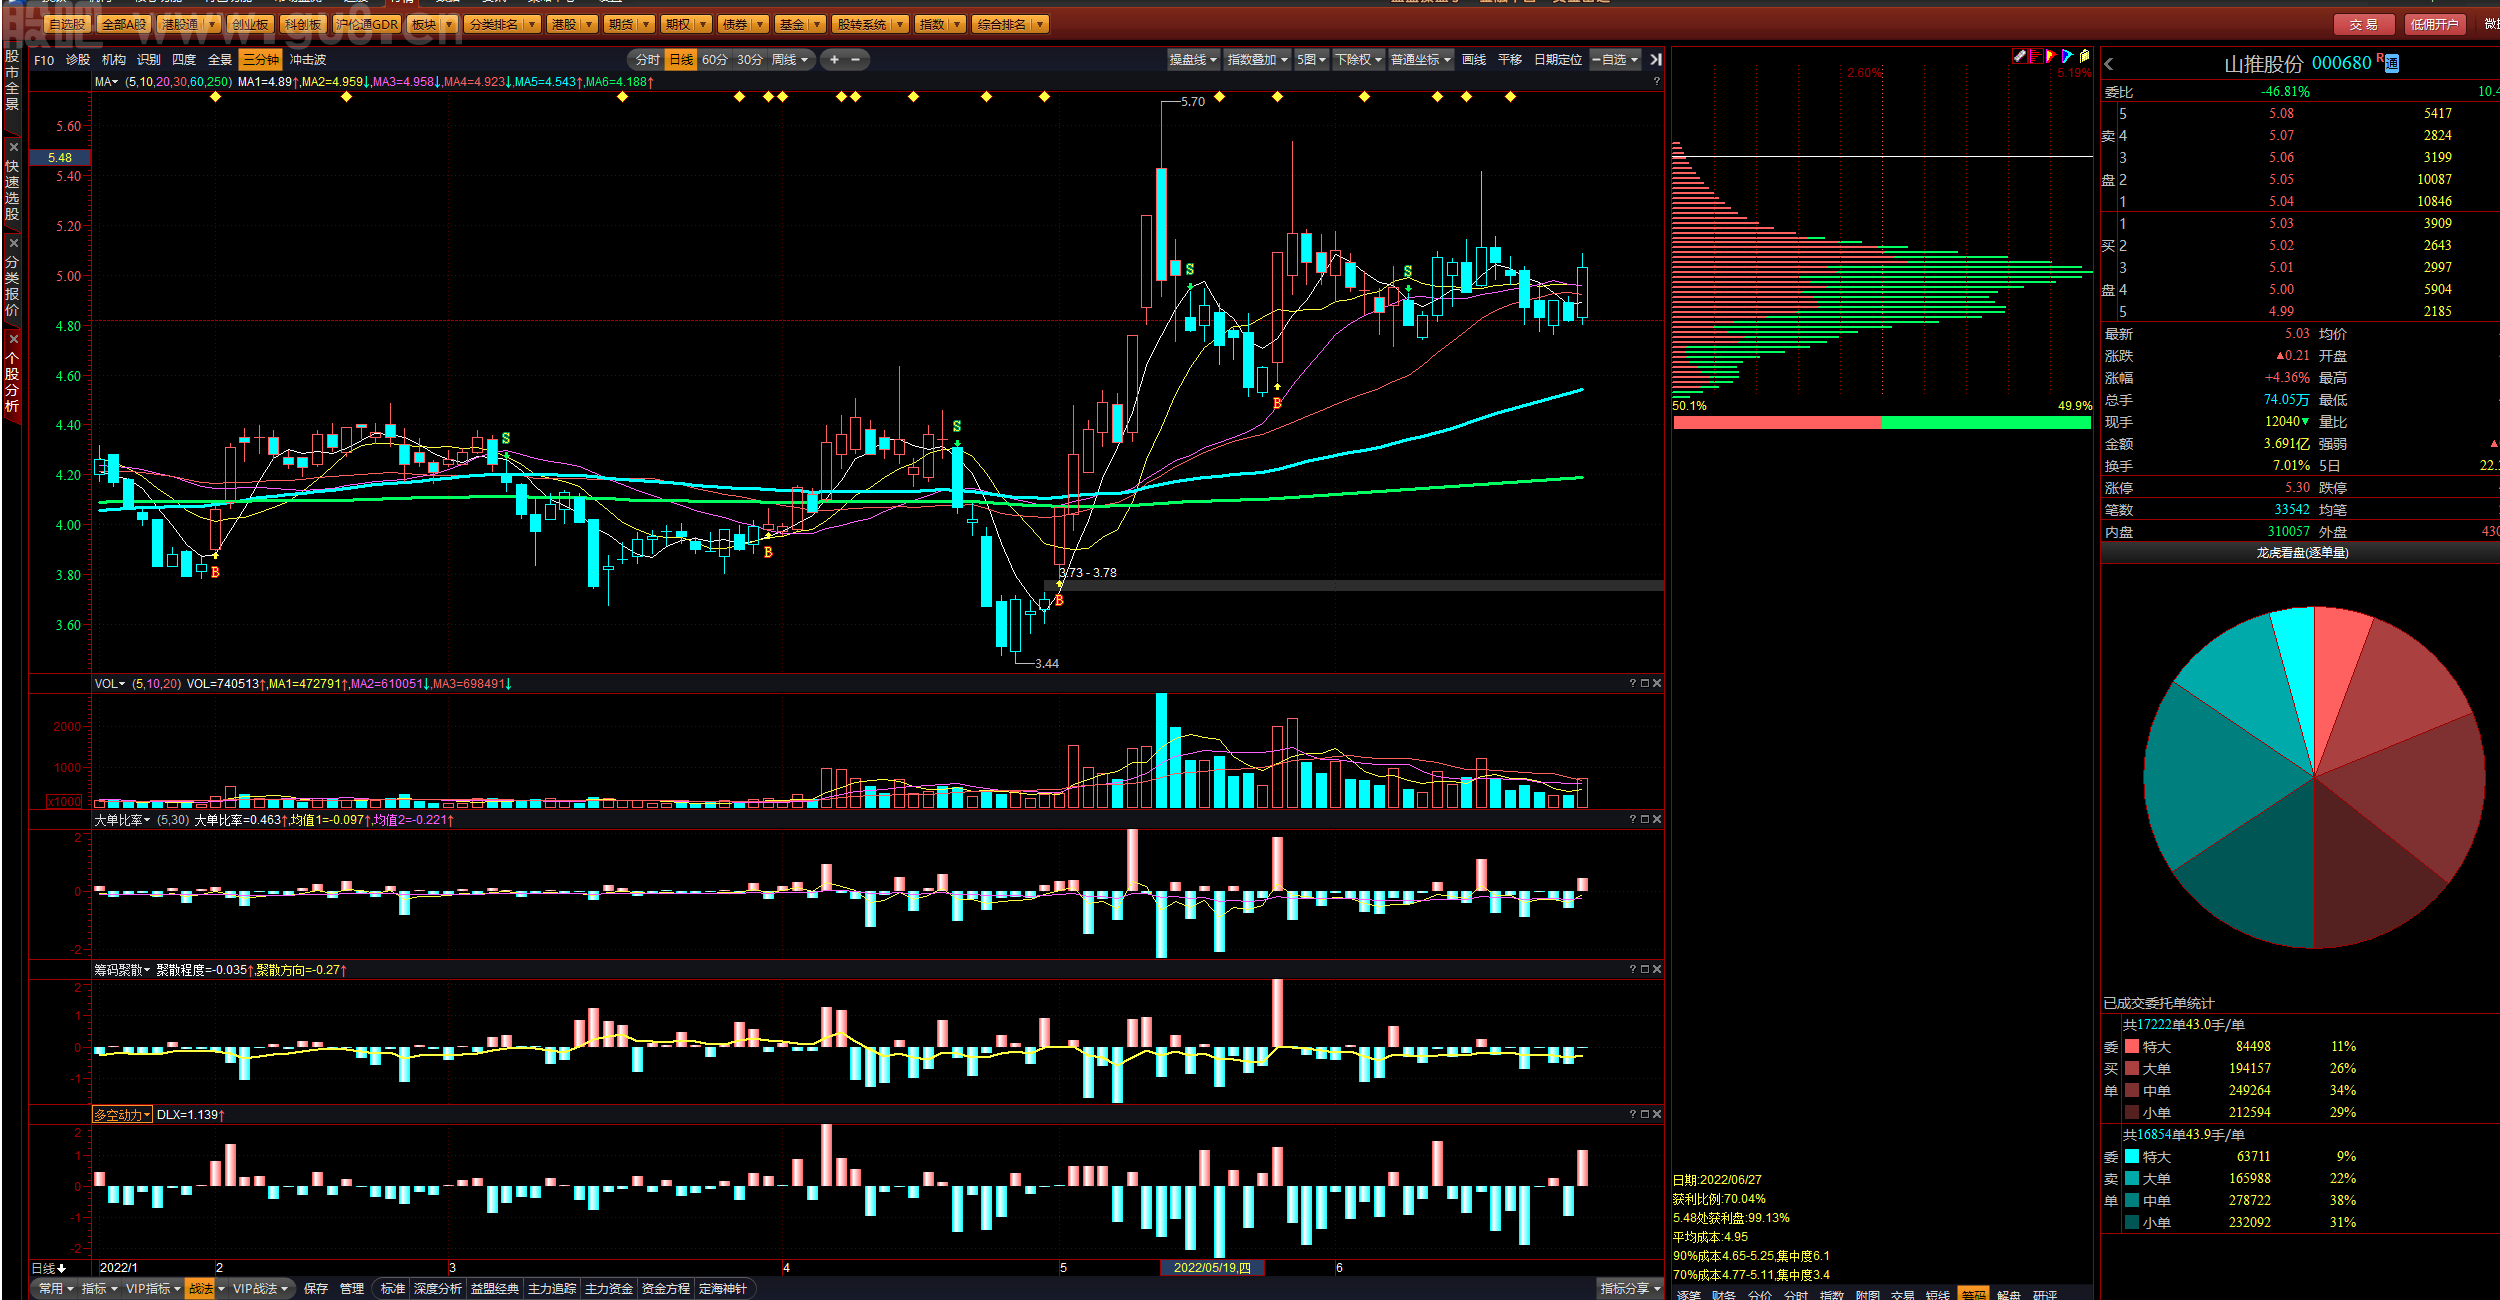2500x1300 pixels.
Task: Click S sell signal near 5.70 peak
Action: pos(1190,269)
